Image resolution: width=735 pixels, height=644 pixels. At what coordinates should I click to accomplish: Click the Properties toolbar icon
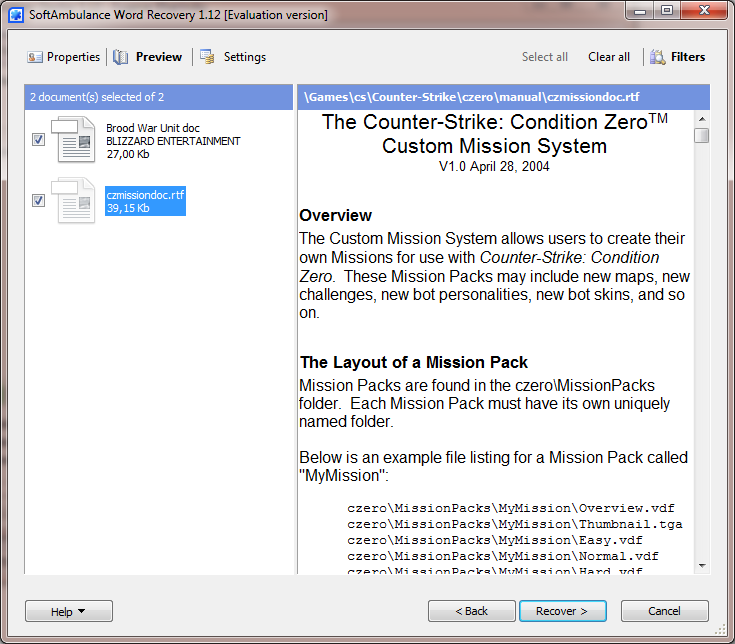point(34,57)
